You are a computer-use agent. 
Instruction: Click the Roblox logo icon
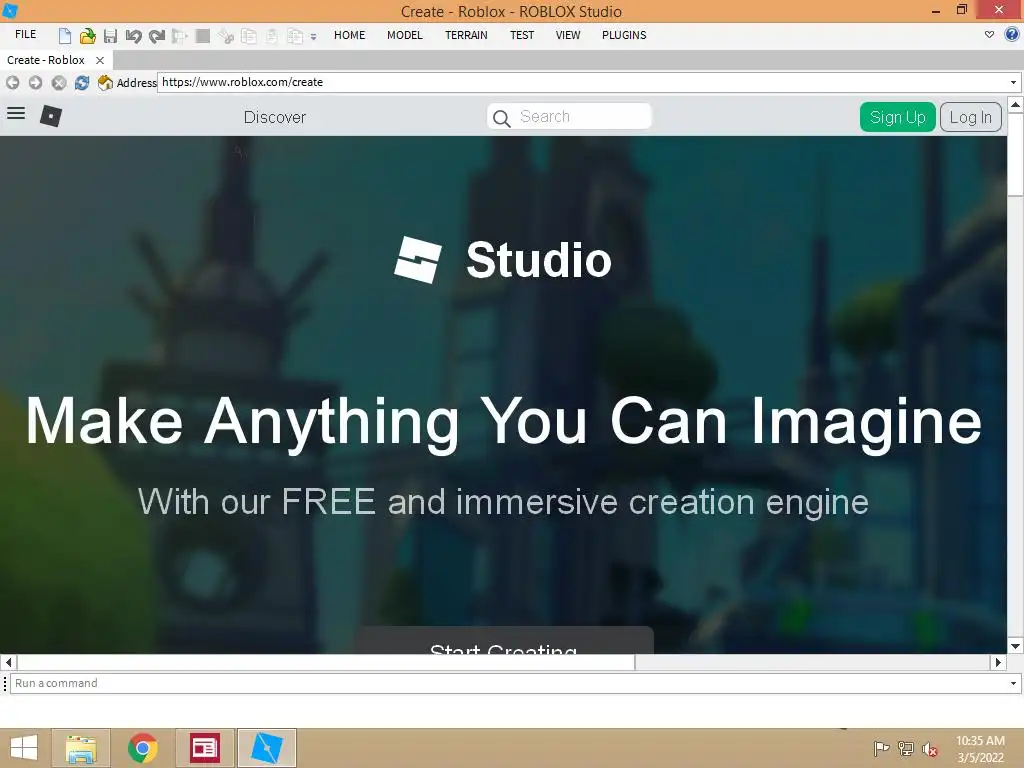click(51, 116)
